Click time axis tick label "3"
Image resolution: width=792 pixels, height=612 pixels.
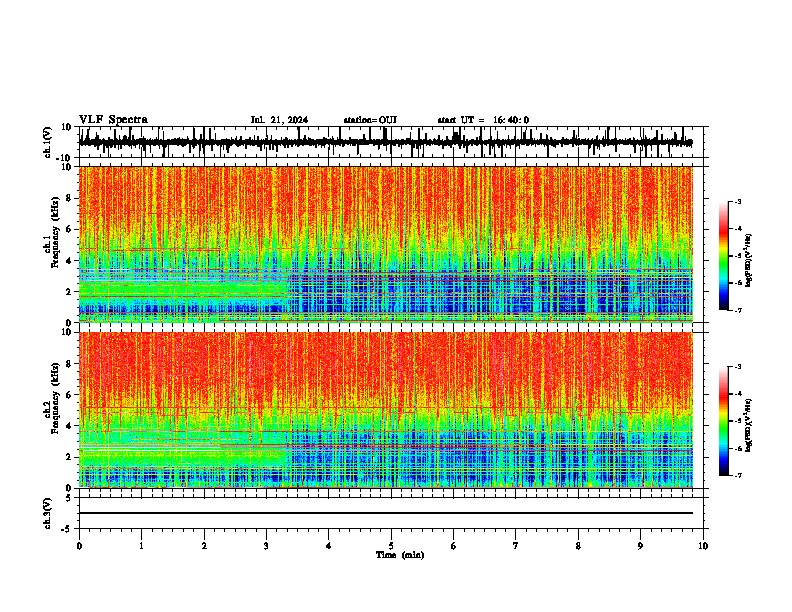click(x=266, y=546)
